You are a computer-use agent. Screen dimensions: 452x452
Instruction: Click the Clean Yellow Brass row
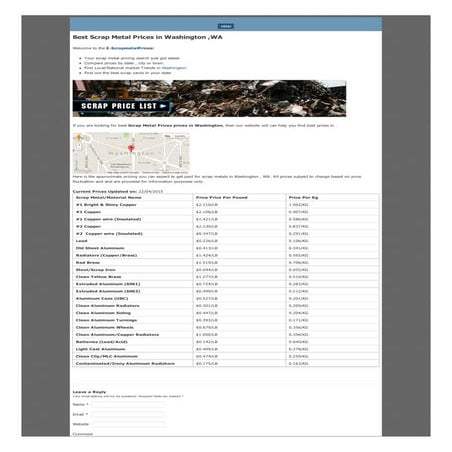tap(226, 277)
